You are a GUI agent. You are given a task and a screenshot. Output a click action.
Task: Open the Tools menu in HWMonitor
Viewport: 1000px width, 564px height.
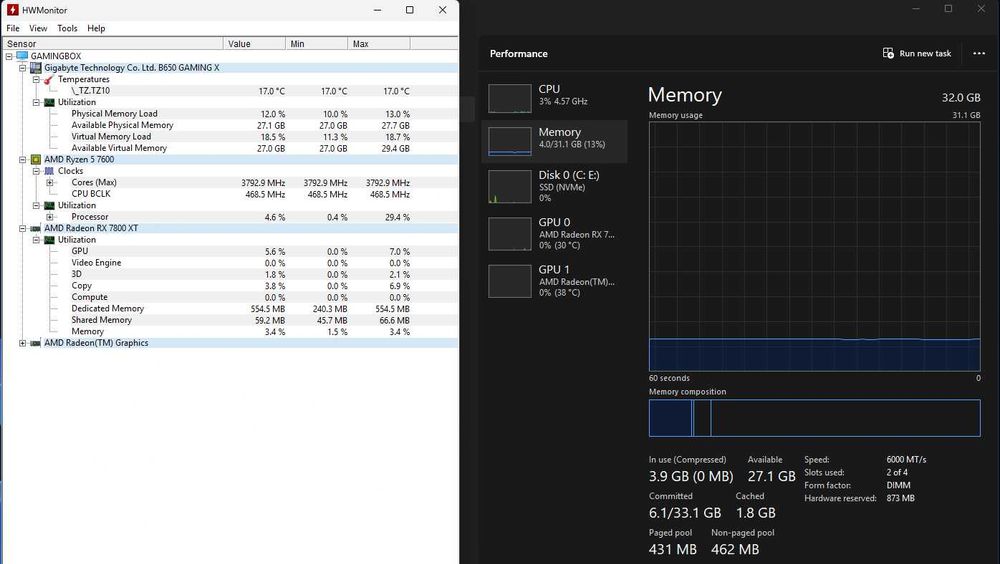tap(67, 28)
